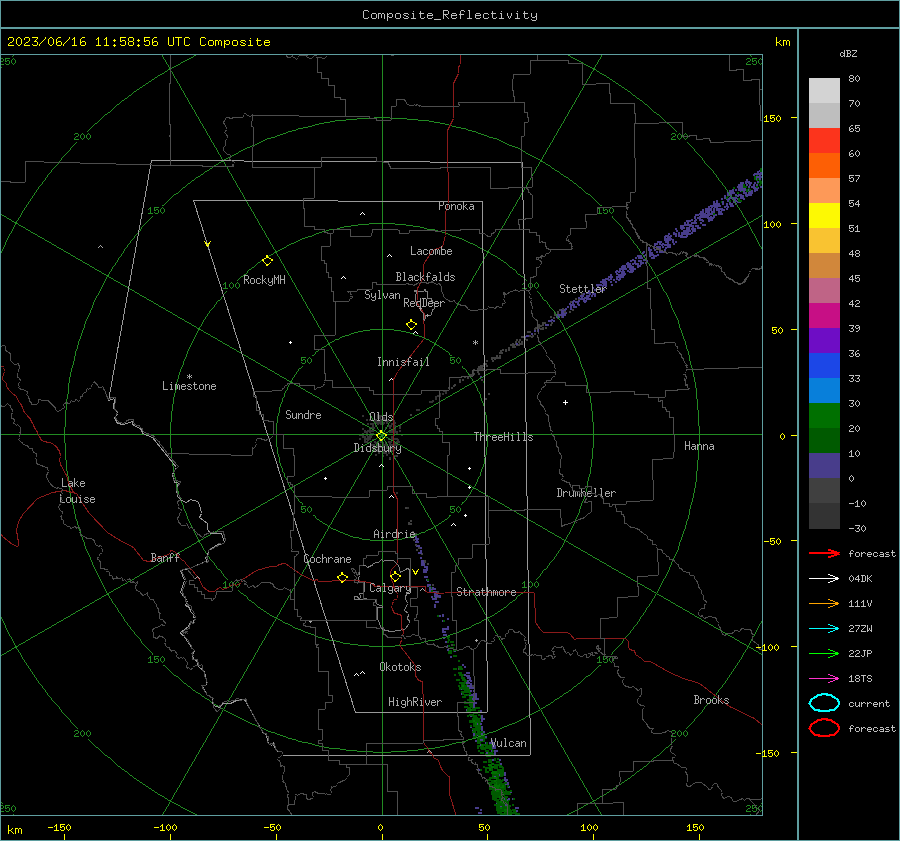Click the Sundre city label
Image resolution: width=900 pixels, height=841 pixels.
tap(303, 414)
